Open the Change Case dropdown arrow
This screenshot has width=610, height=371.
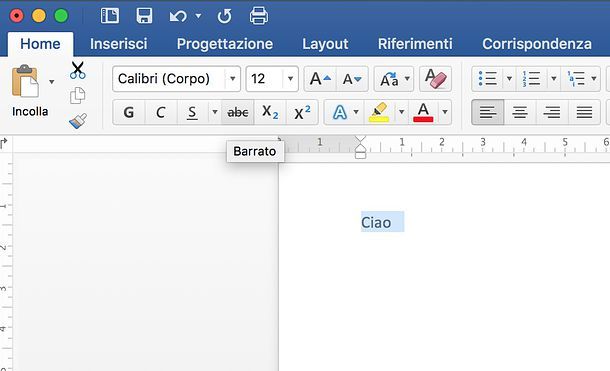[407, 79]
